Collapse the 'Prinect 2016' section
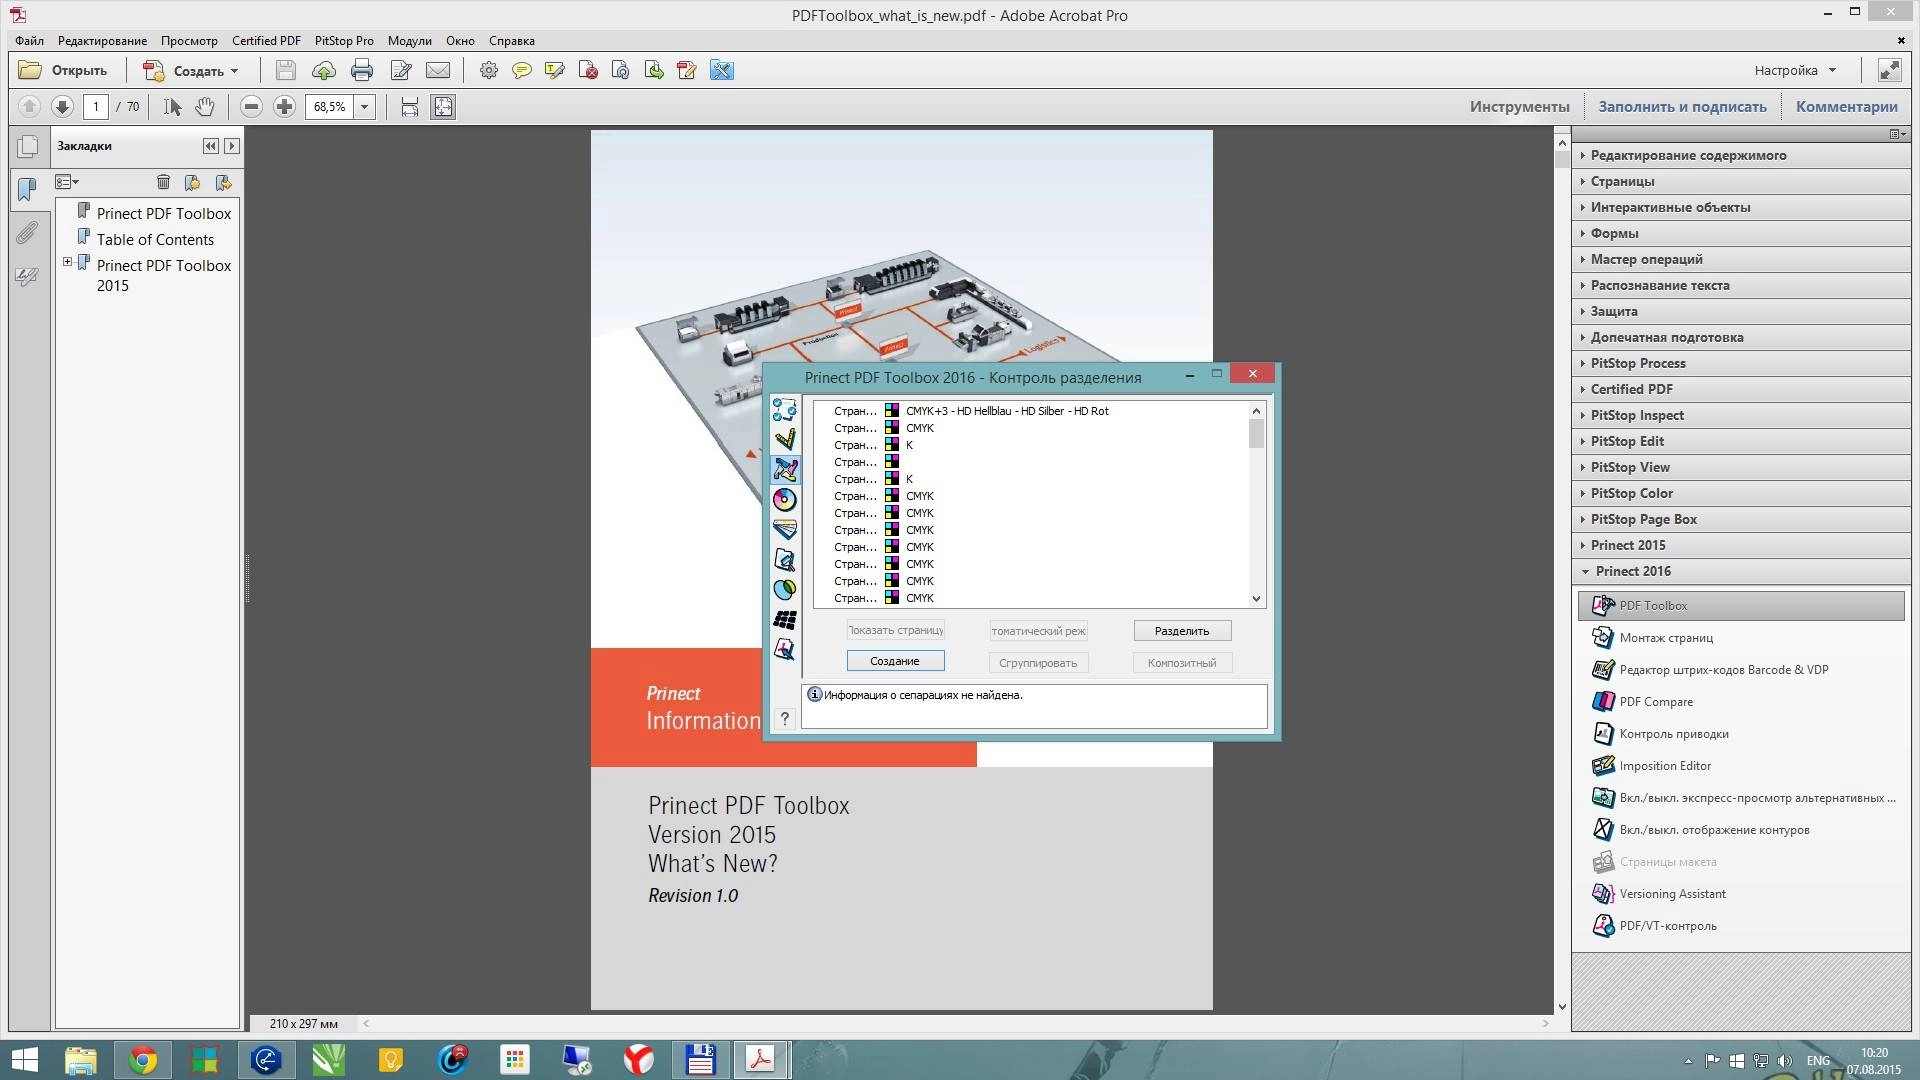Screen dimensions: 1920x1080 click(1741, 571)
